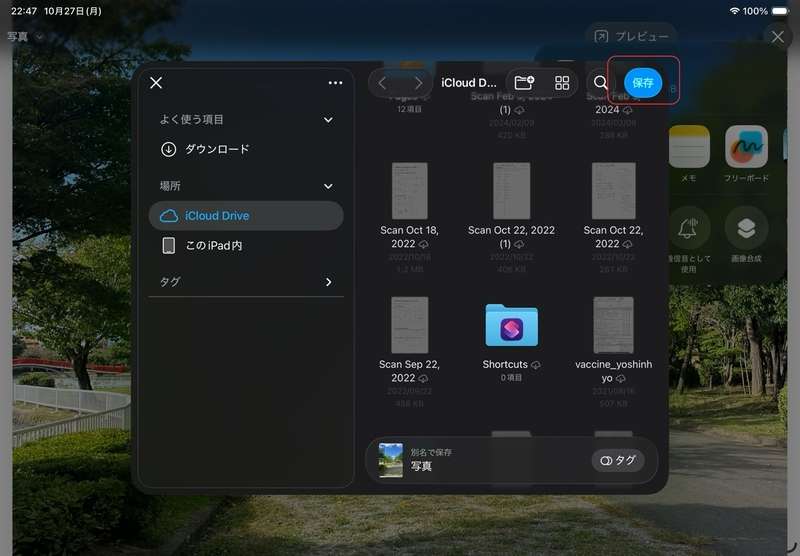Open the Scan Oct 22, 2022 document thumbnail
Image resolution: width=800 pixels, height=556 pixels.
point(613,191)
